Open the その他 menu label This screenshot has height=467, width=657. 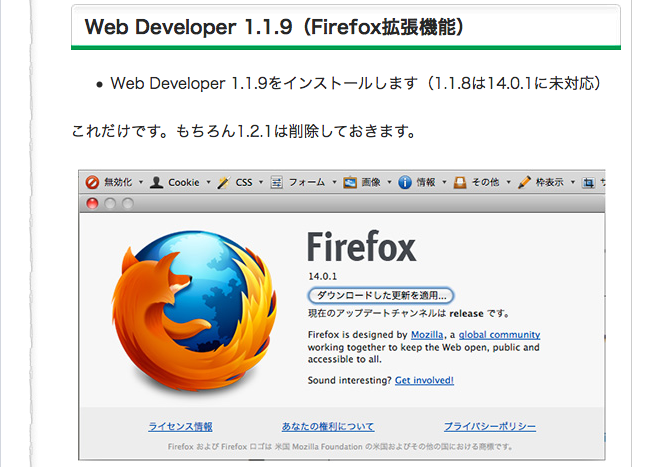pos(486,182)
